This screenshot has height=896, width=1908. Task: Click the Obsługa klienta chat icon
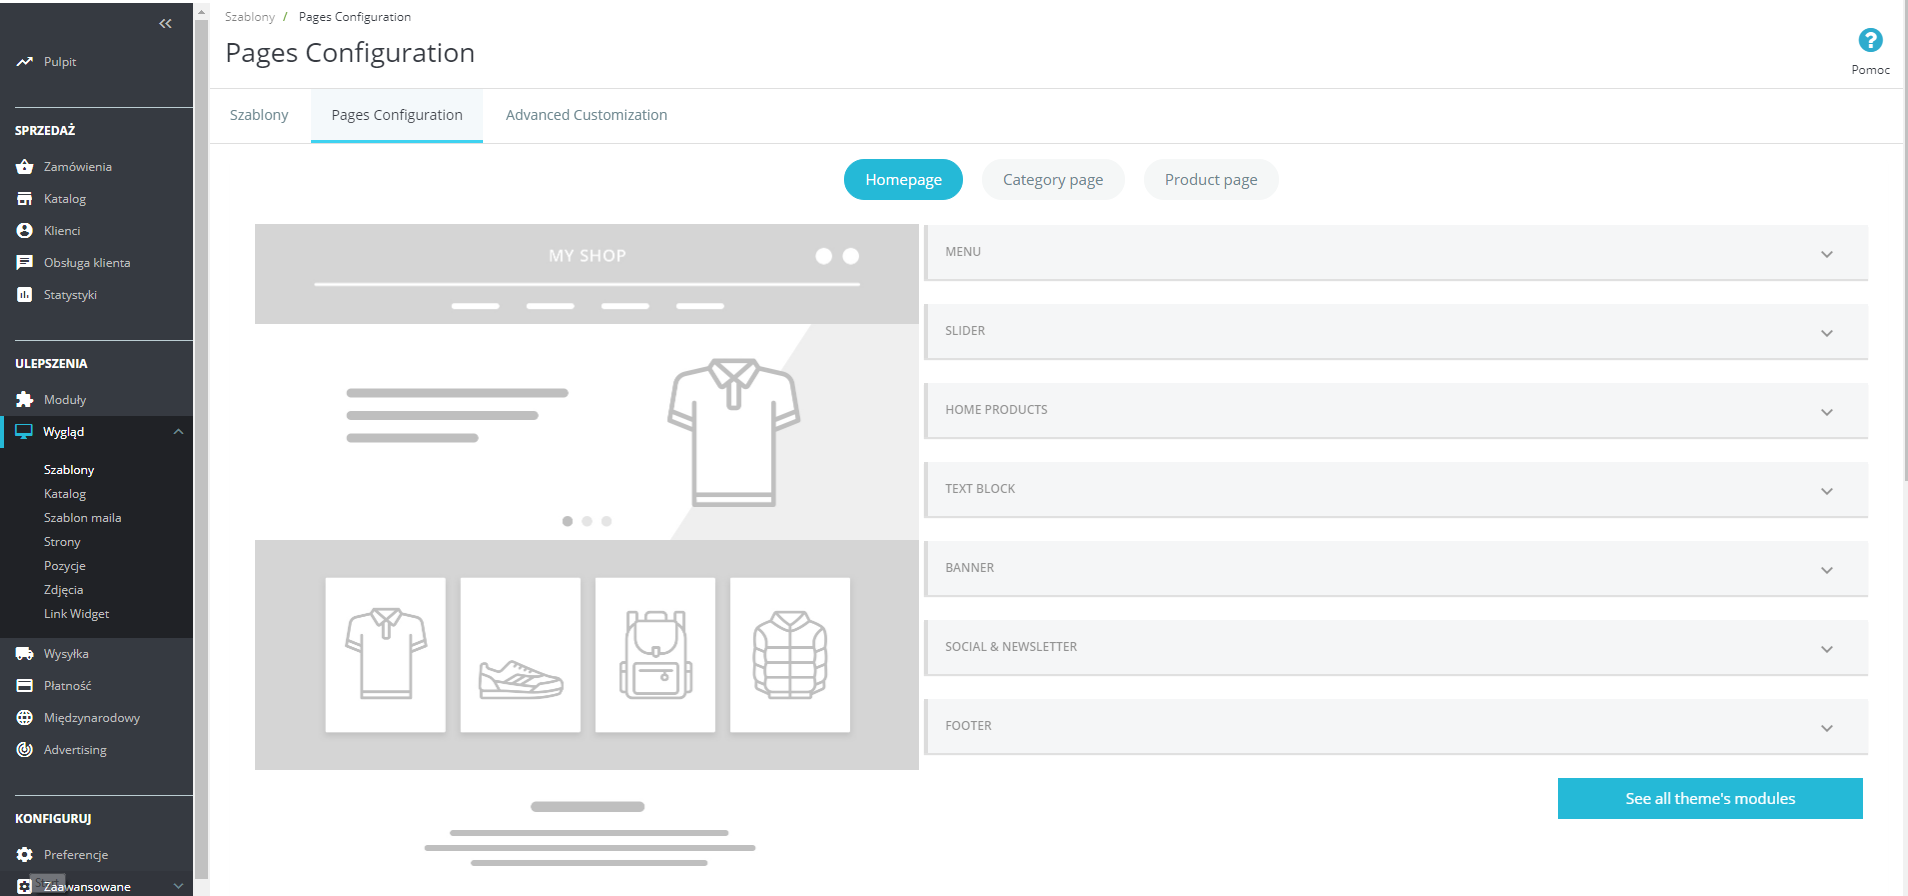pos(25,263)
